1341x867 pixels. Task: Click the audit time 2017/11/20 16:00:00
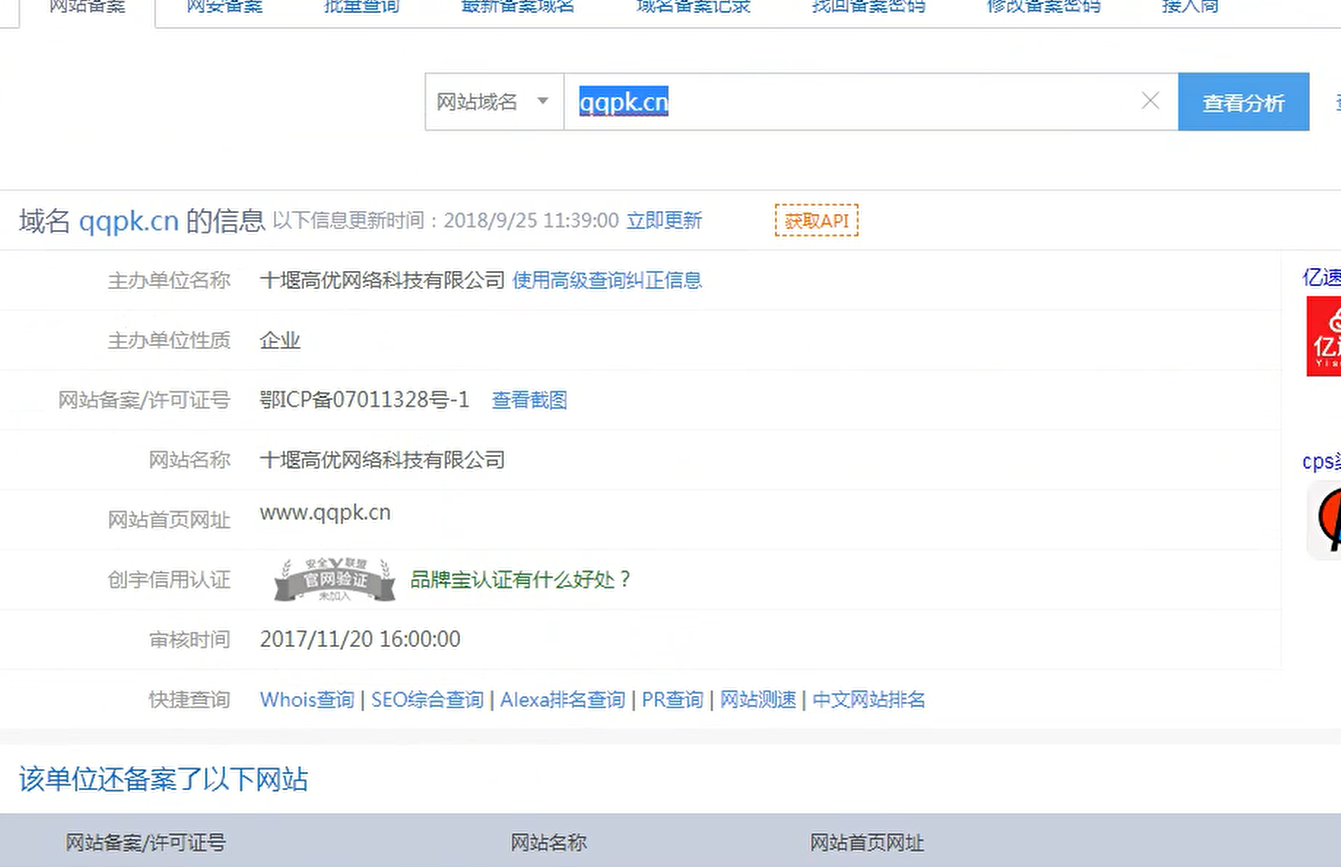tap(360, 640)
